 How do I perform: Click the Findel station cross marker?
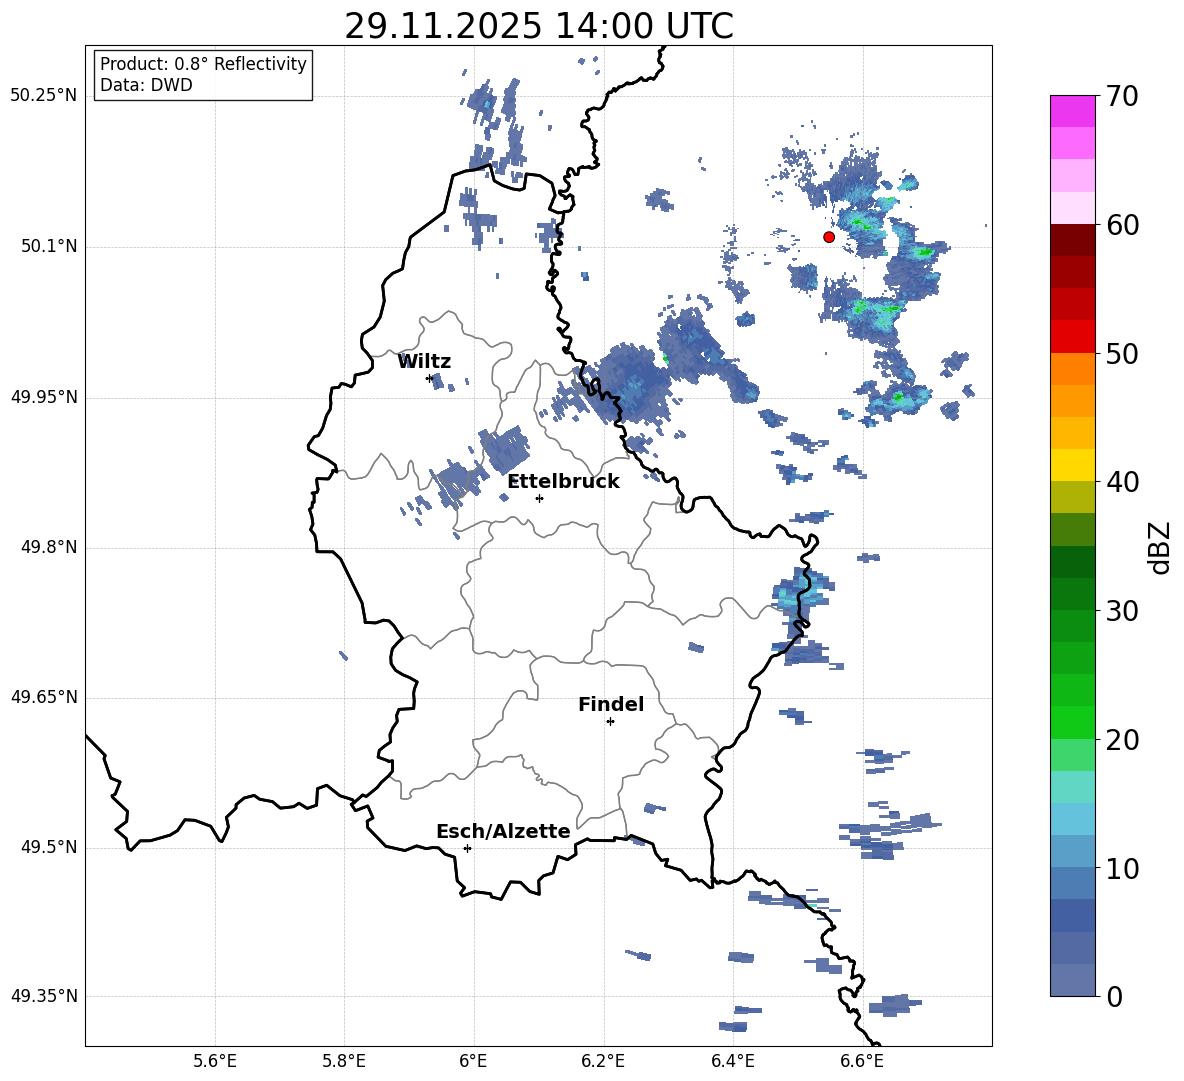(x=610, y=722)
